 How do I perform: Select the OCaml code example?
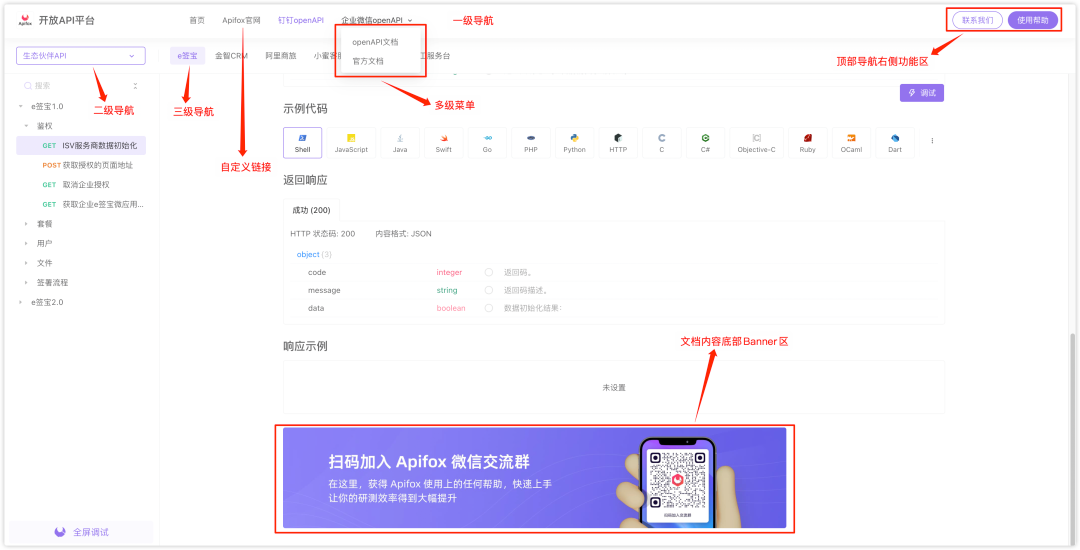pos(851,142)
